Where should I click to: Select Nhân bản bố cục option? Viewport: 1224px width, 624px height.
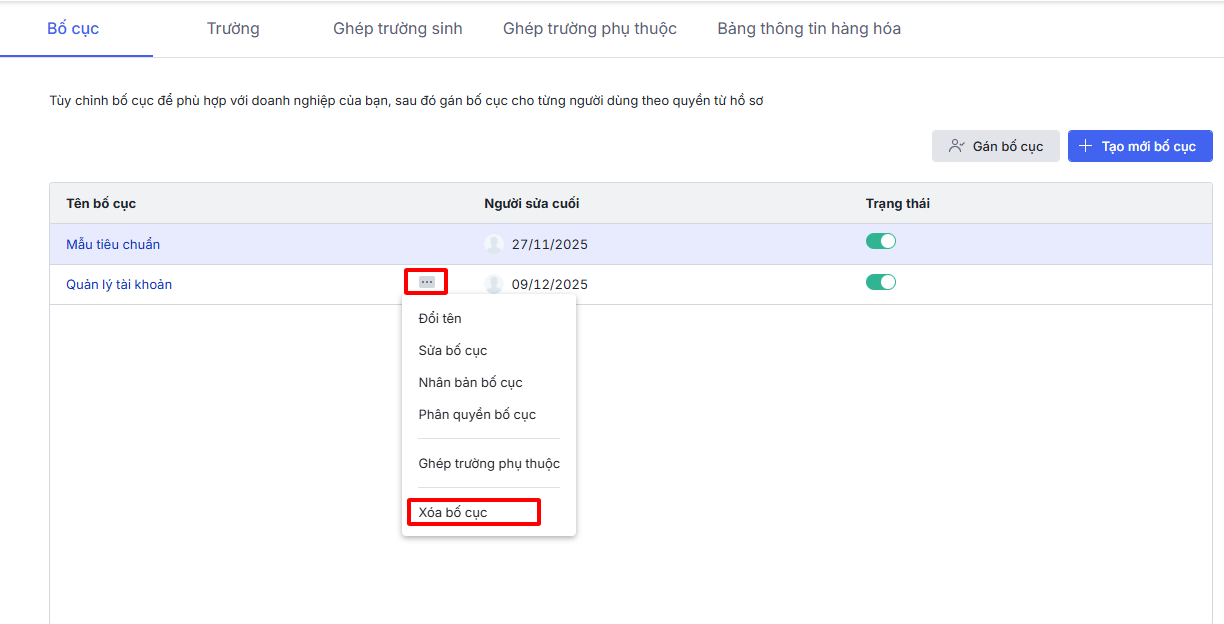point(470,382)
